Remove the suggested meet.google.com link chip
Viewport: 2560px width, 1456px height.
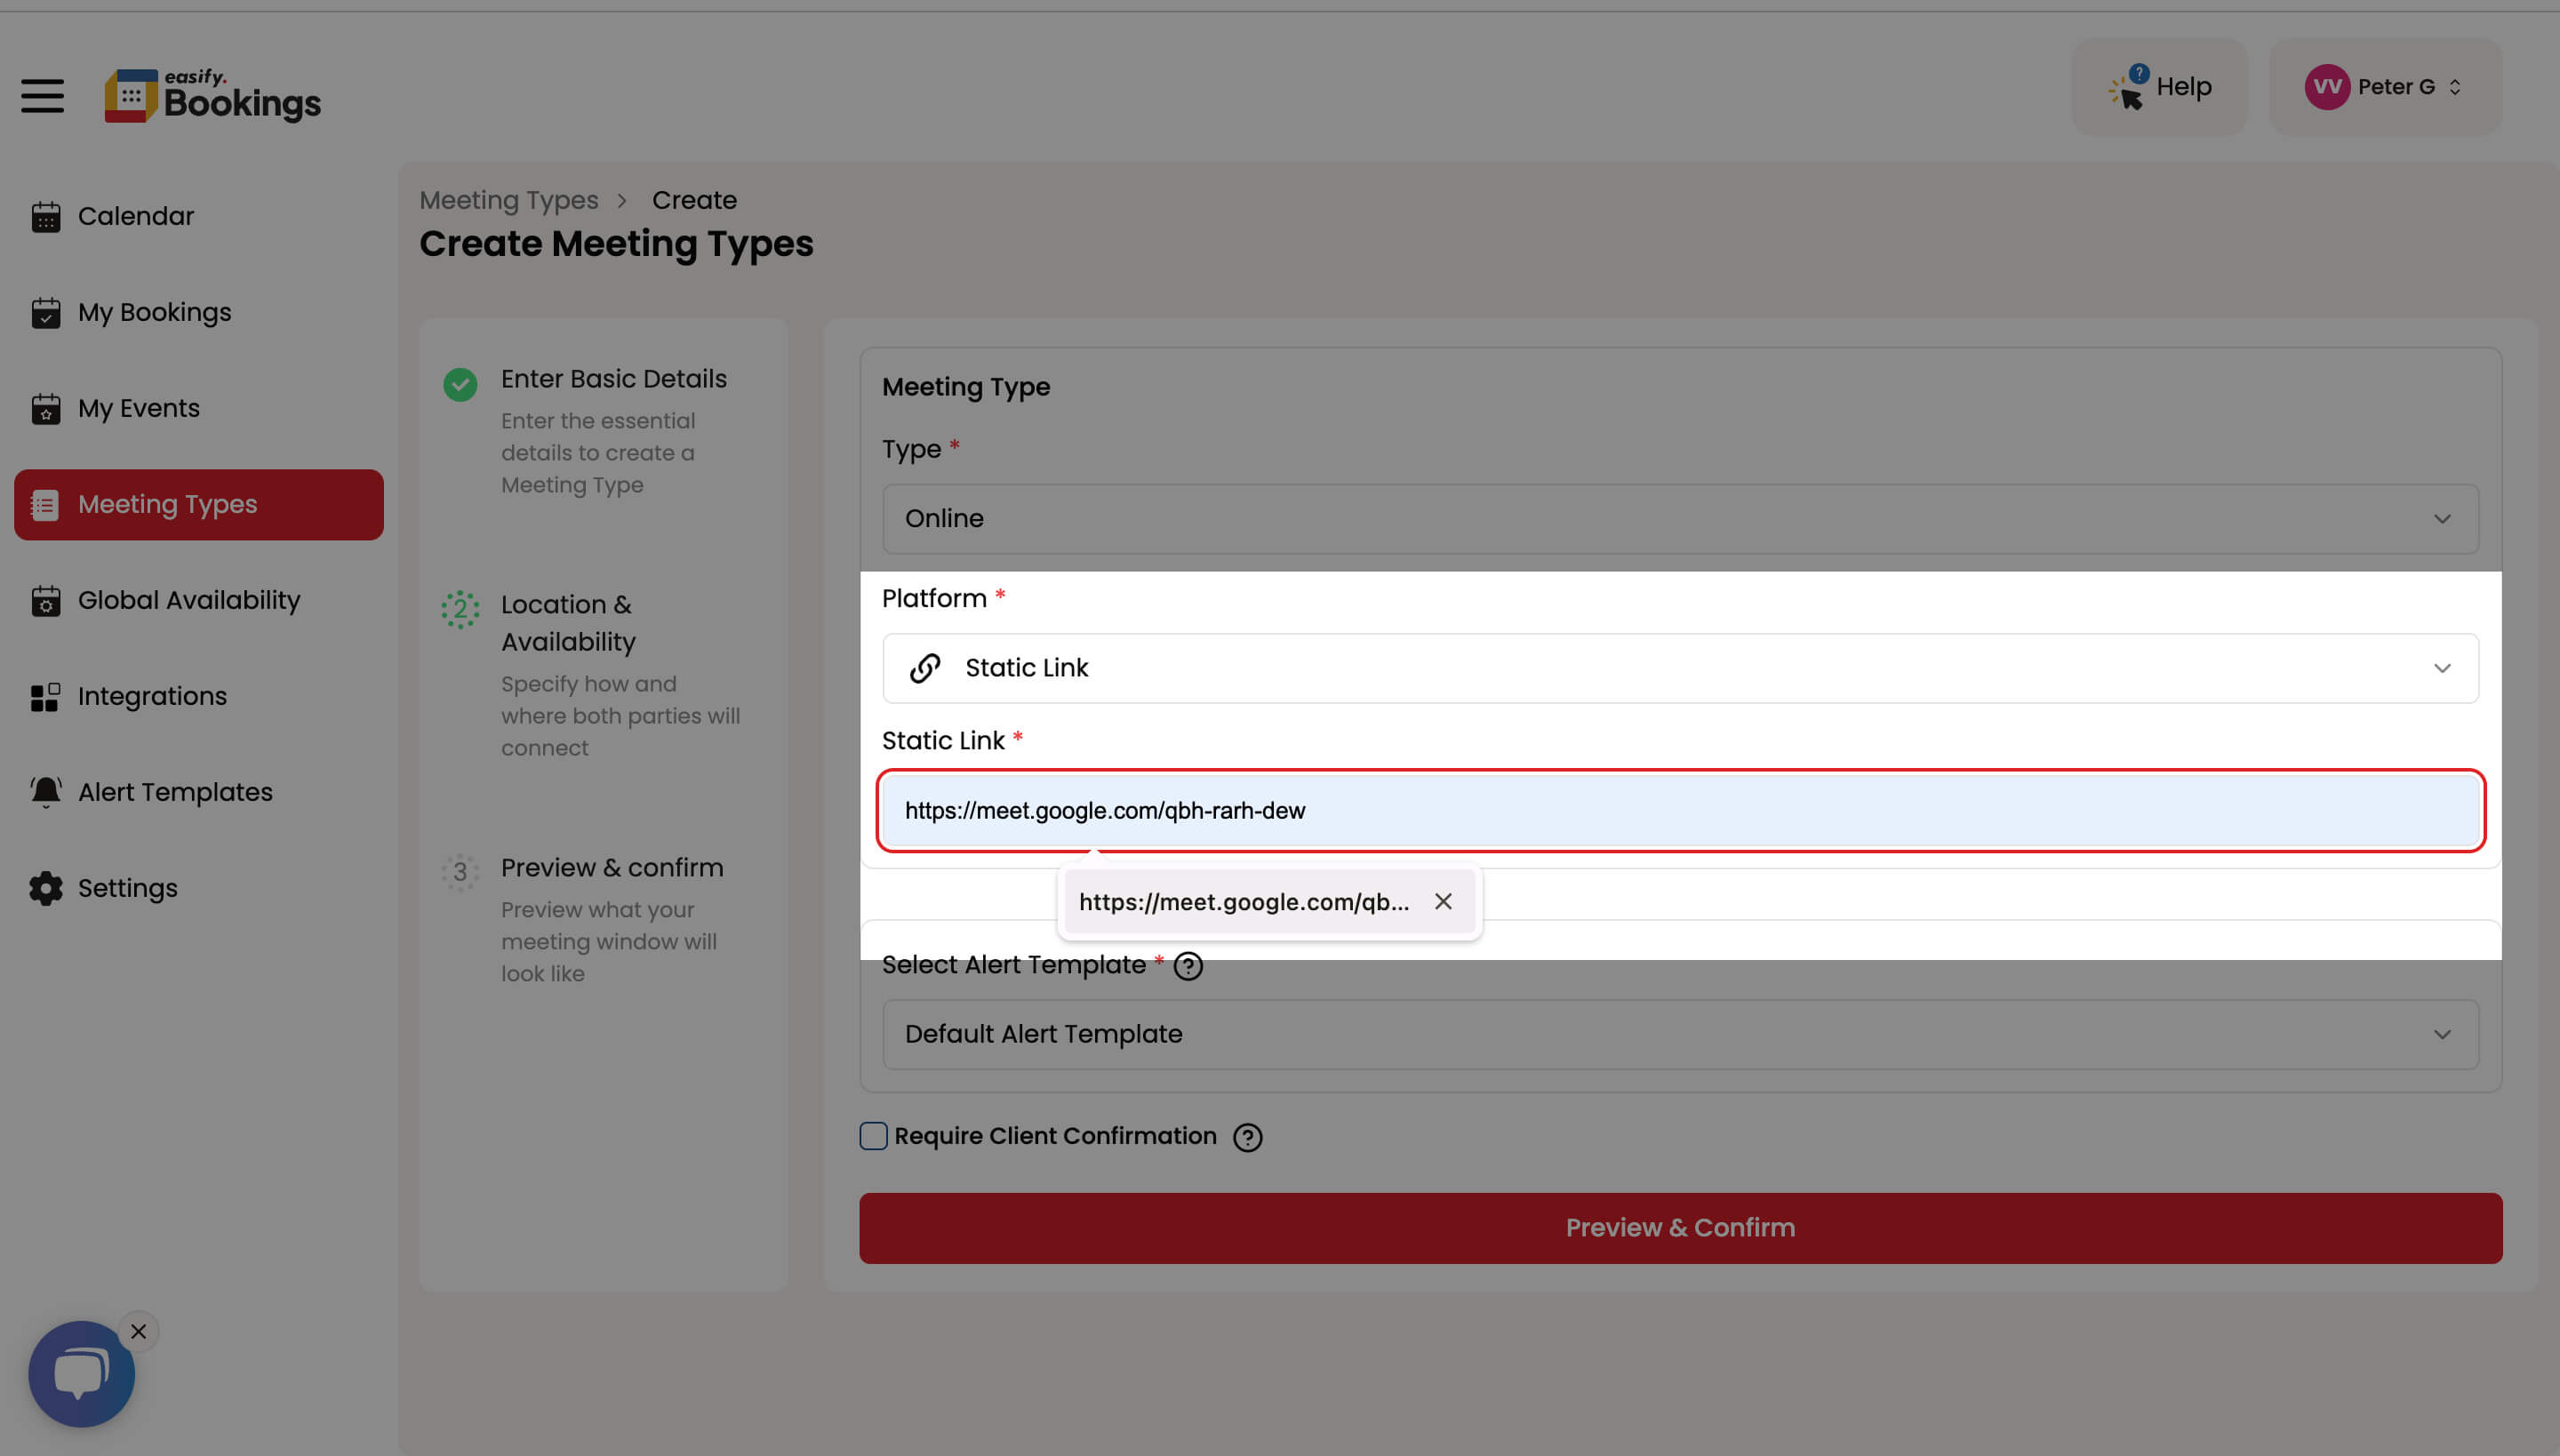tap(1442, 901)
